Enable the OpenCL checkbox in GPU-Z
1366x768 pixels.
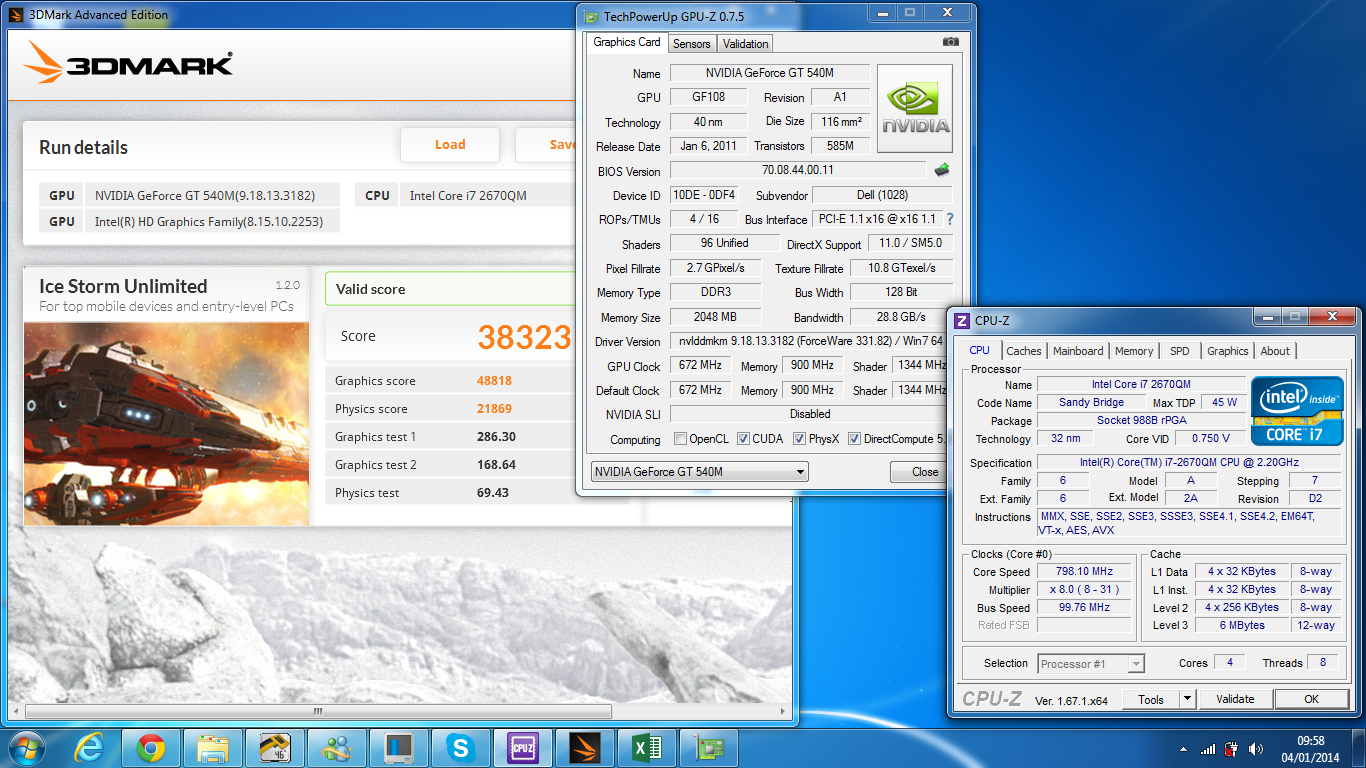coord(681,439)
